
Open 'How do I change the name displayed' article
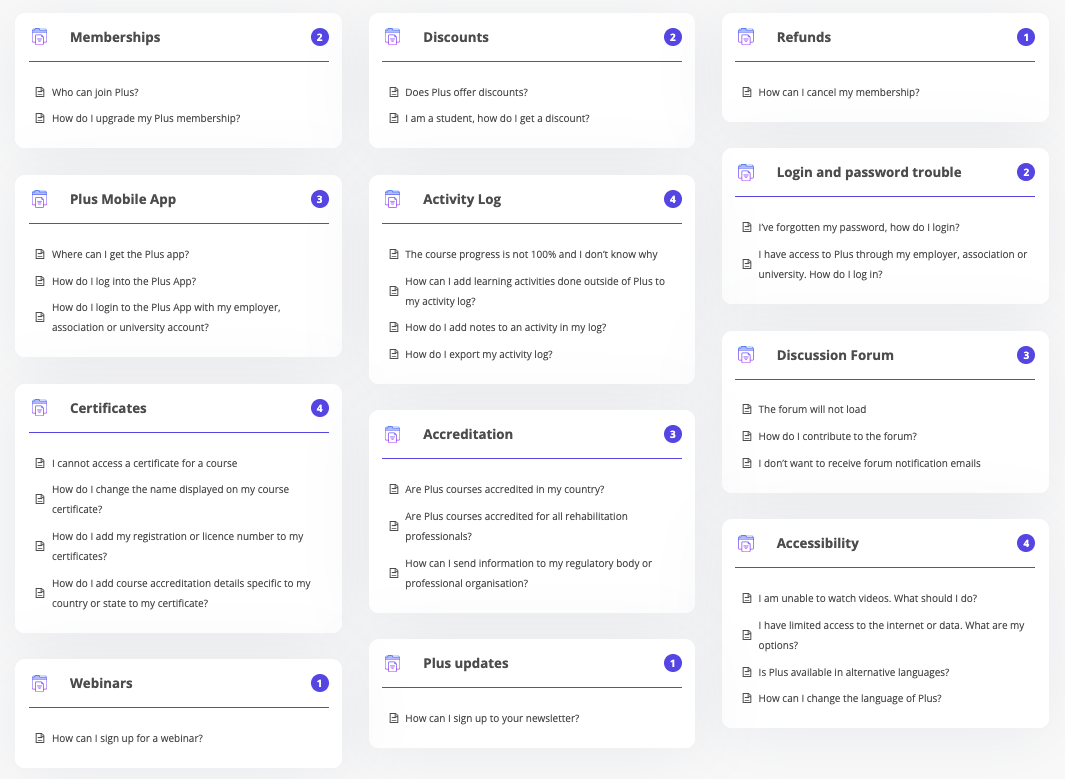point(170,499)
